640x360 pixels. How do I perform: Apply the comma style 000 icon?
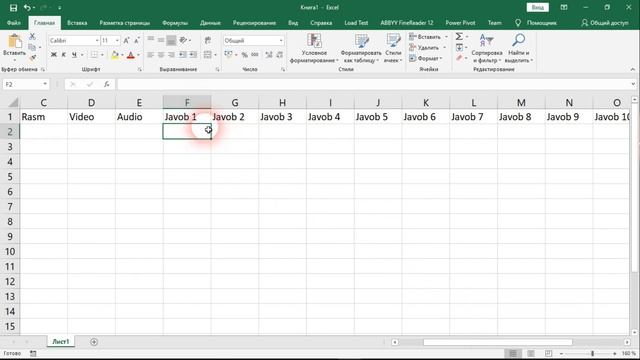[255, 55]
